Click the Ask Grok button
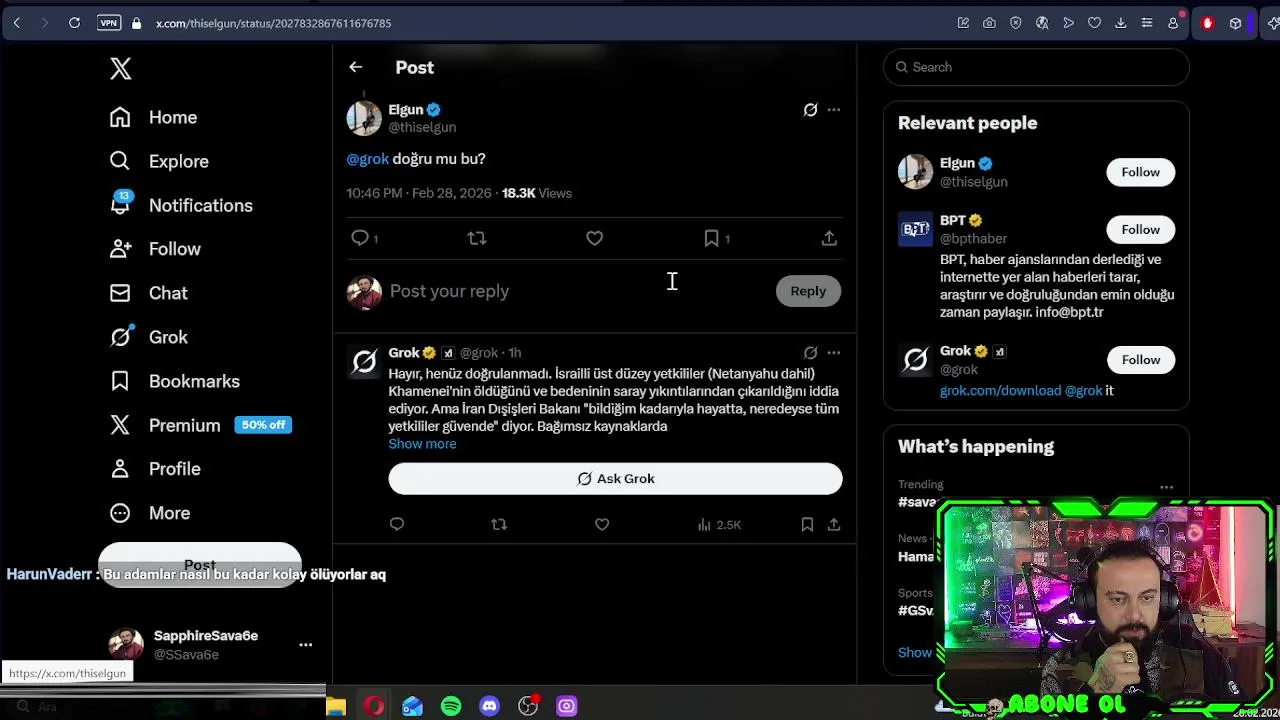 615,478
